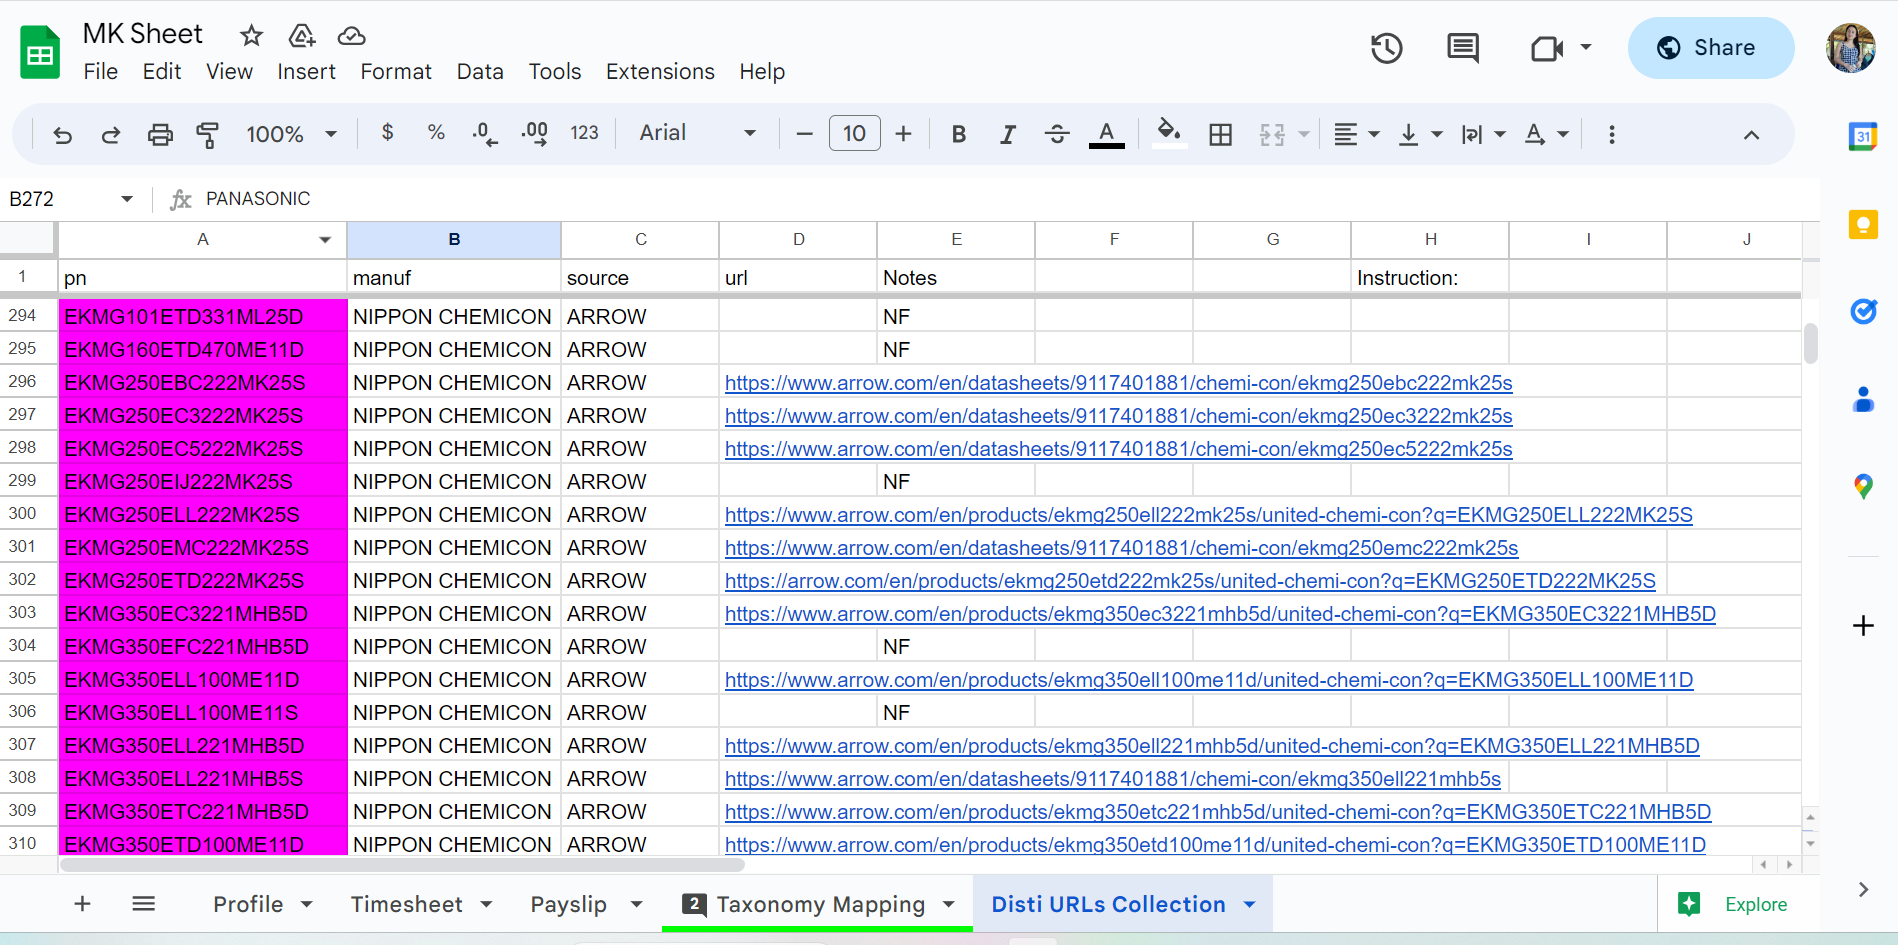Open the File menu
The image size is (1898, 945).
101,72
